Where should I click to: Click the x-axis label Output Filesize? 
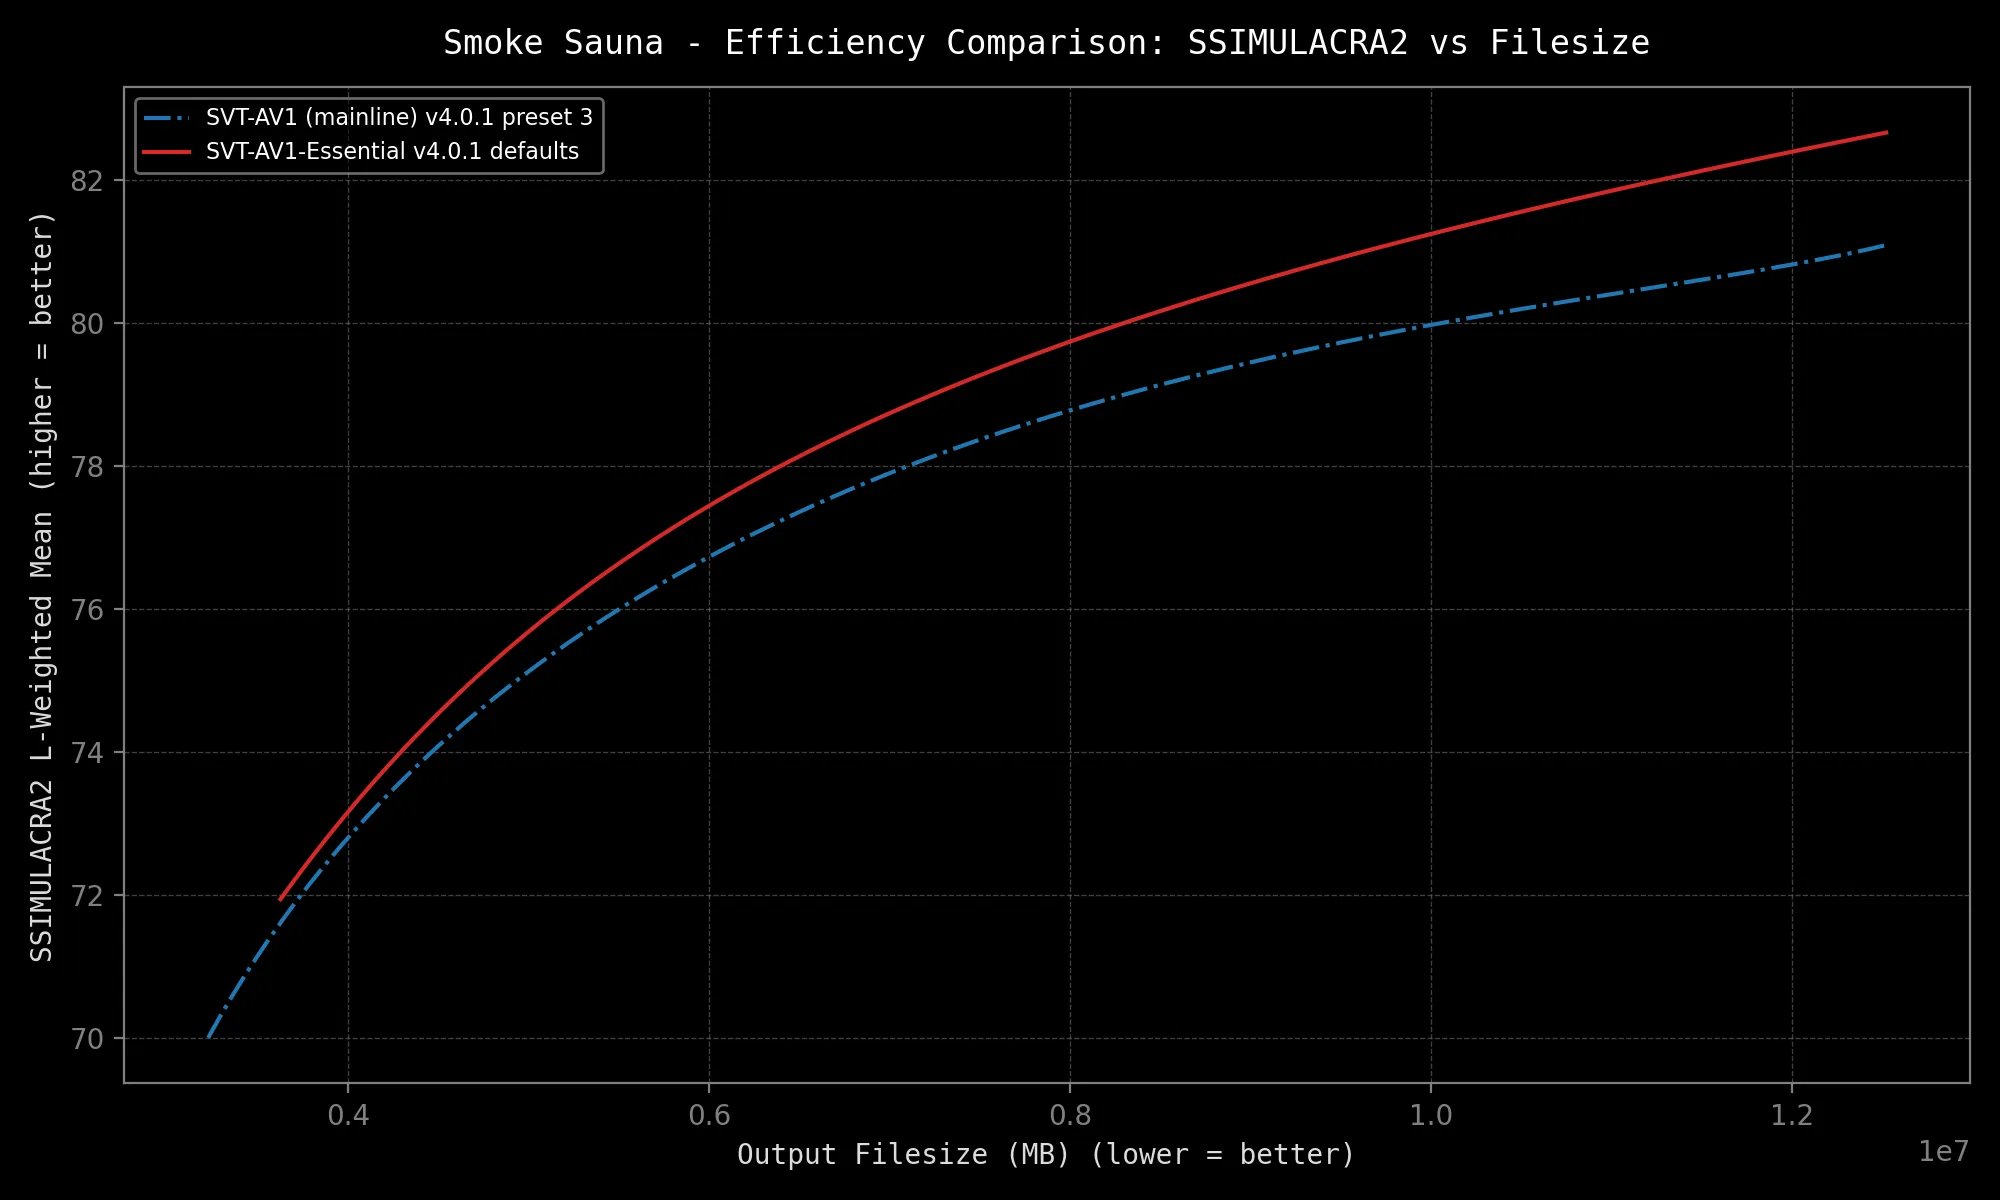coord(1046,1154)
